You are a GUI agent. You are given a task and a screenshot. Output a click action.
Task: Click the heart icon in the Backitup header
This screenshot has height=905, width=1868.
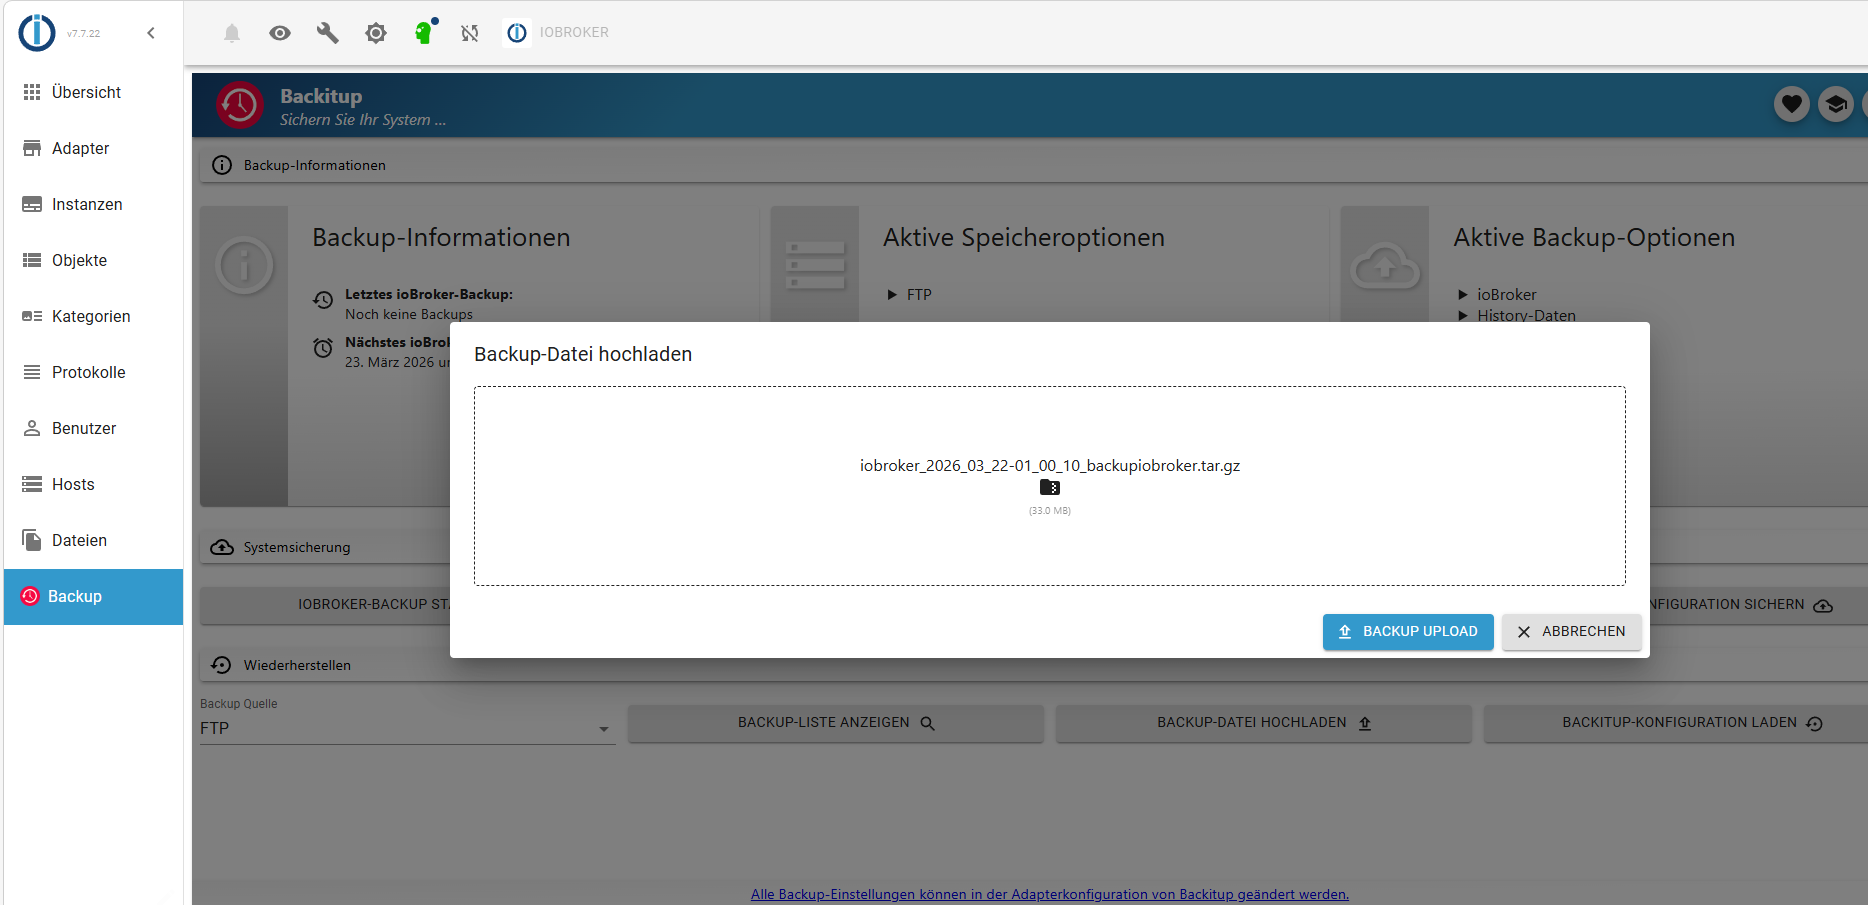pyautogui.click(x=1791, y=104)
